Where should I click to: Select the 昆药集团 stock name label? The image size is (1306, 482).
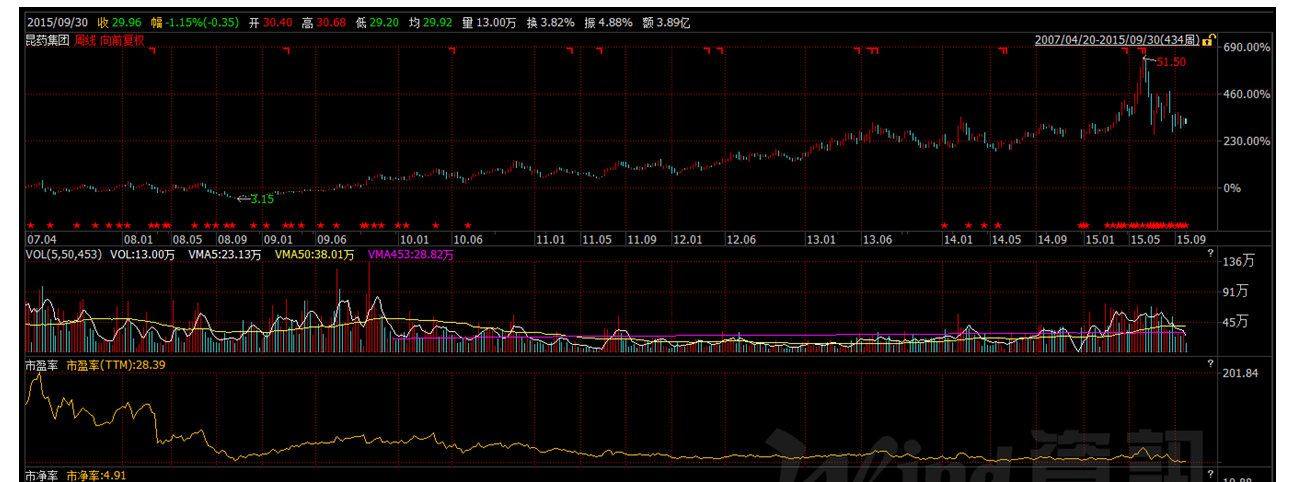[48, 41]
